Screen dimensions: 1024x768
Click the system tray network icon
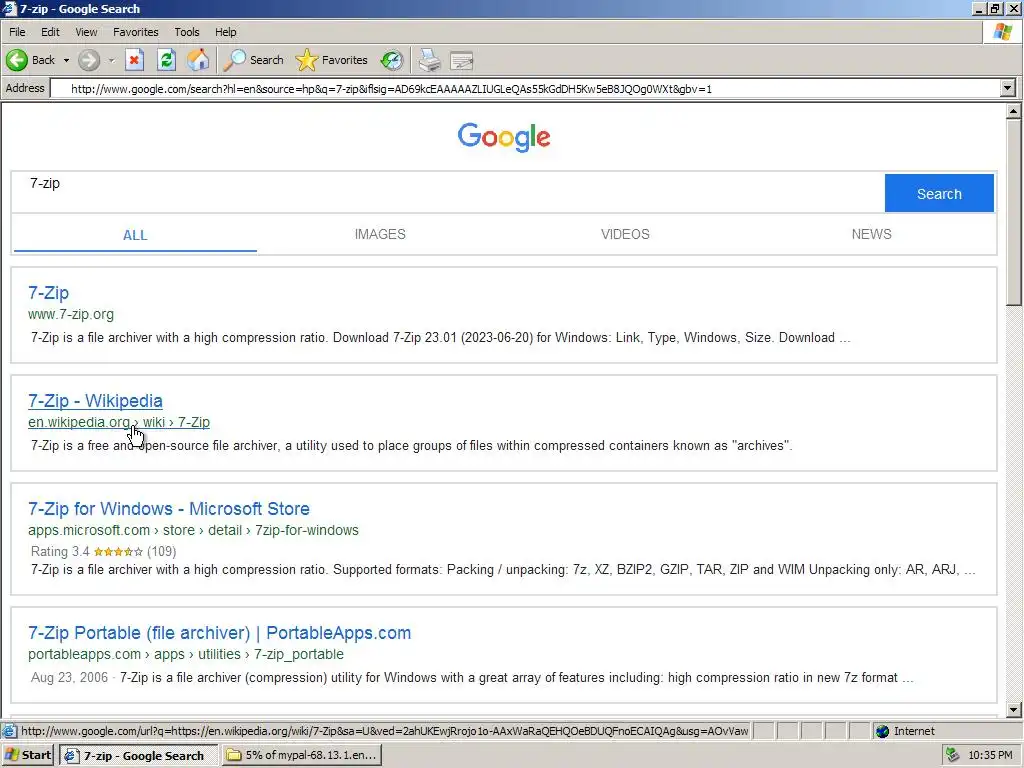click(953, 755)
